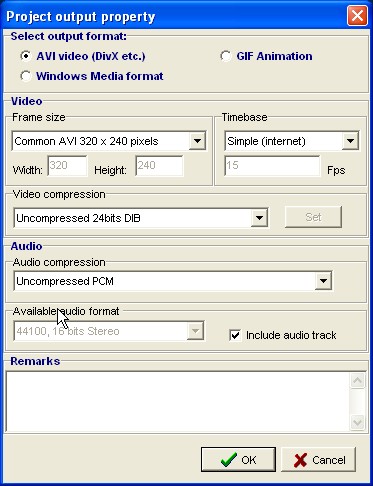The width and height of the screenshot is (373, 486).
Task: Click the Height input field
Action: [x=159, y=165]
